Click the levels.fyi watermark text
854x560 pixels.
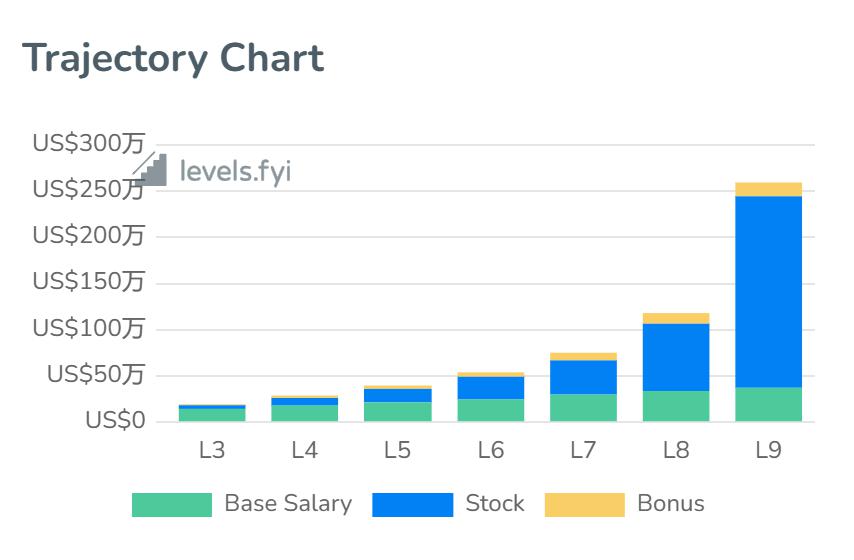pos(235,171)
